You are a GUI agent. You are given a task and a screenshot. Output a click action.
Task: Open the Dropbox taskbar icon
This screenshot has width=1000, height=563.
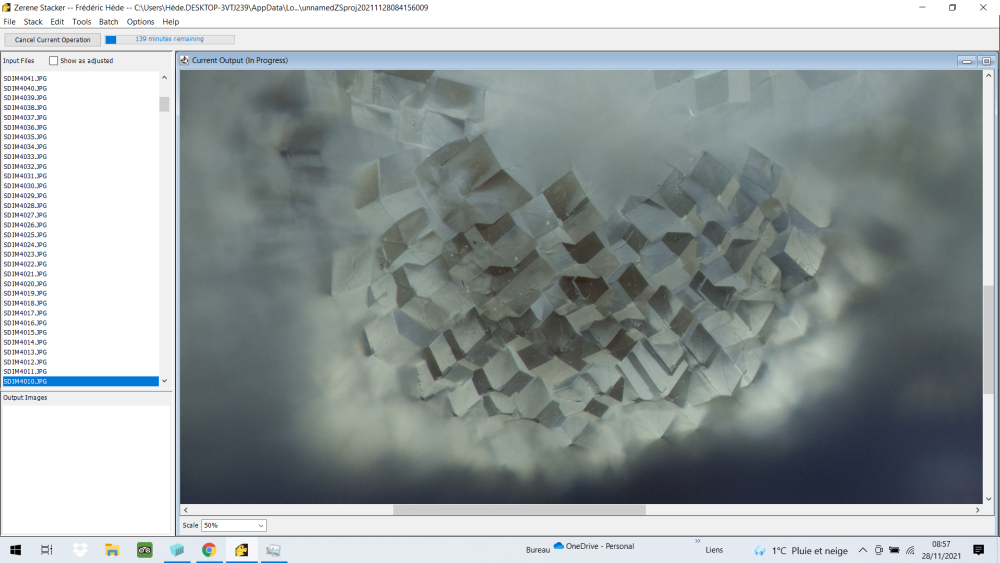[x=80, y=550]
